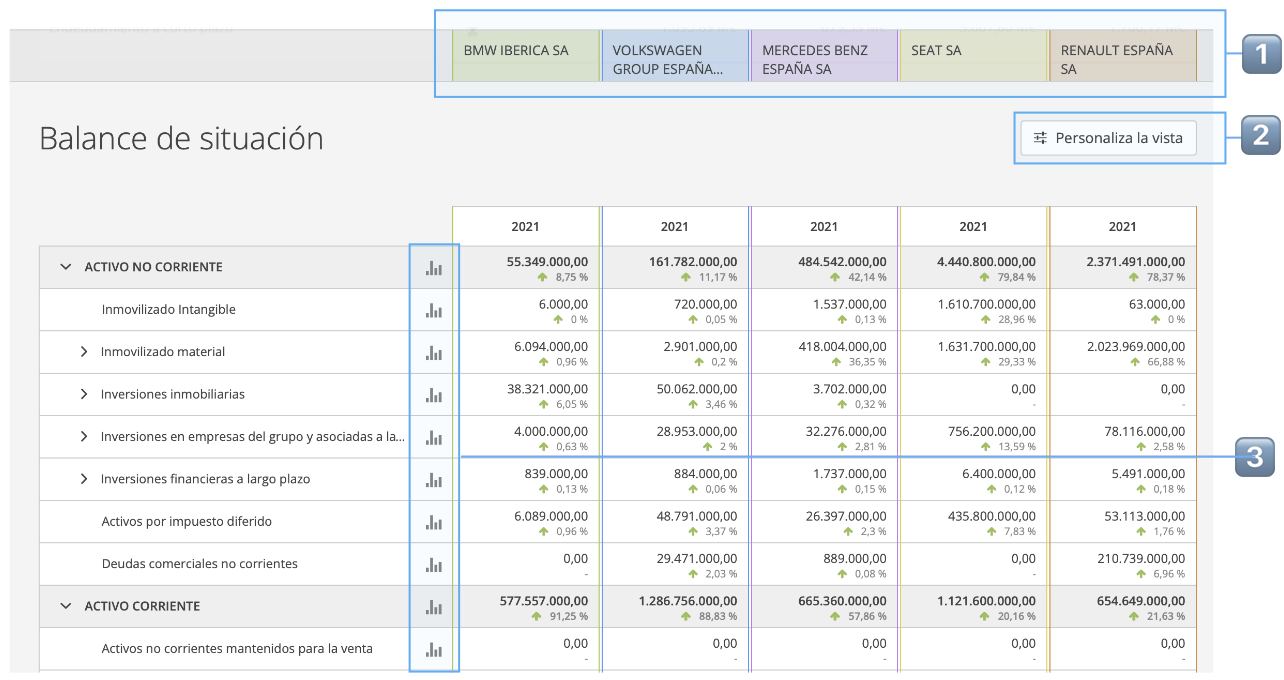View chart for Deudas comerciales no corrientes
The width and height of the screenshot is (1284, 680).
tap(433, 564)
